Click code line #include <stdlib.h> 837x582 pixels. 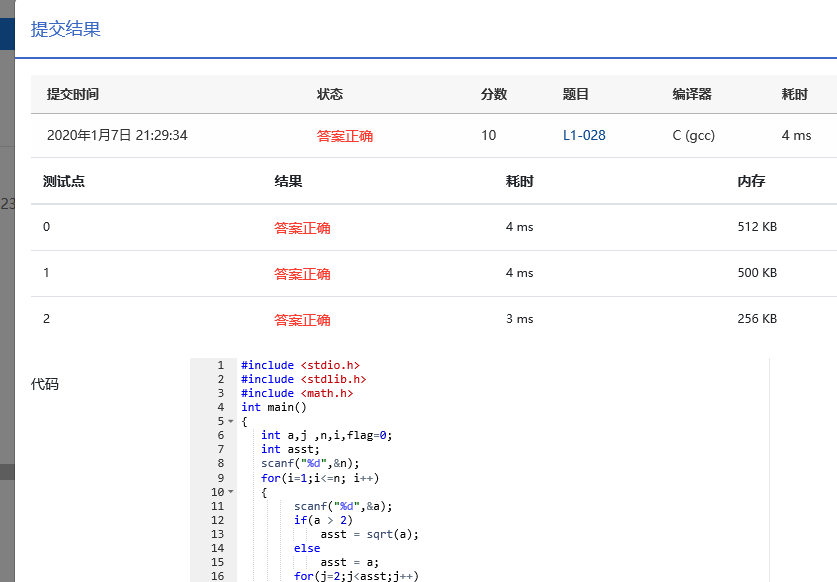click(x=304, y=379)
